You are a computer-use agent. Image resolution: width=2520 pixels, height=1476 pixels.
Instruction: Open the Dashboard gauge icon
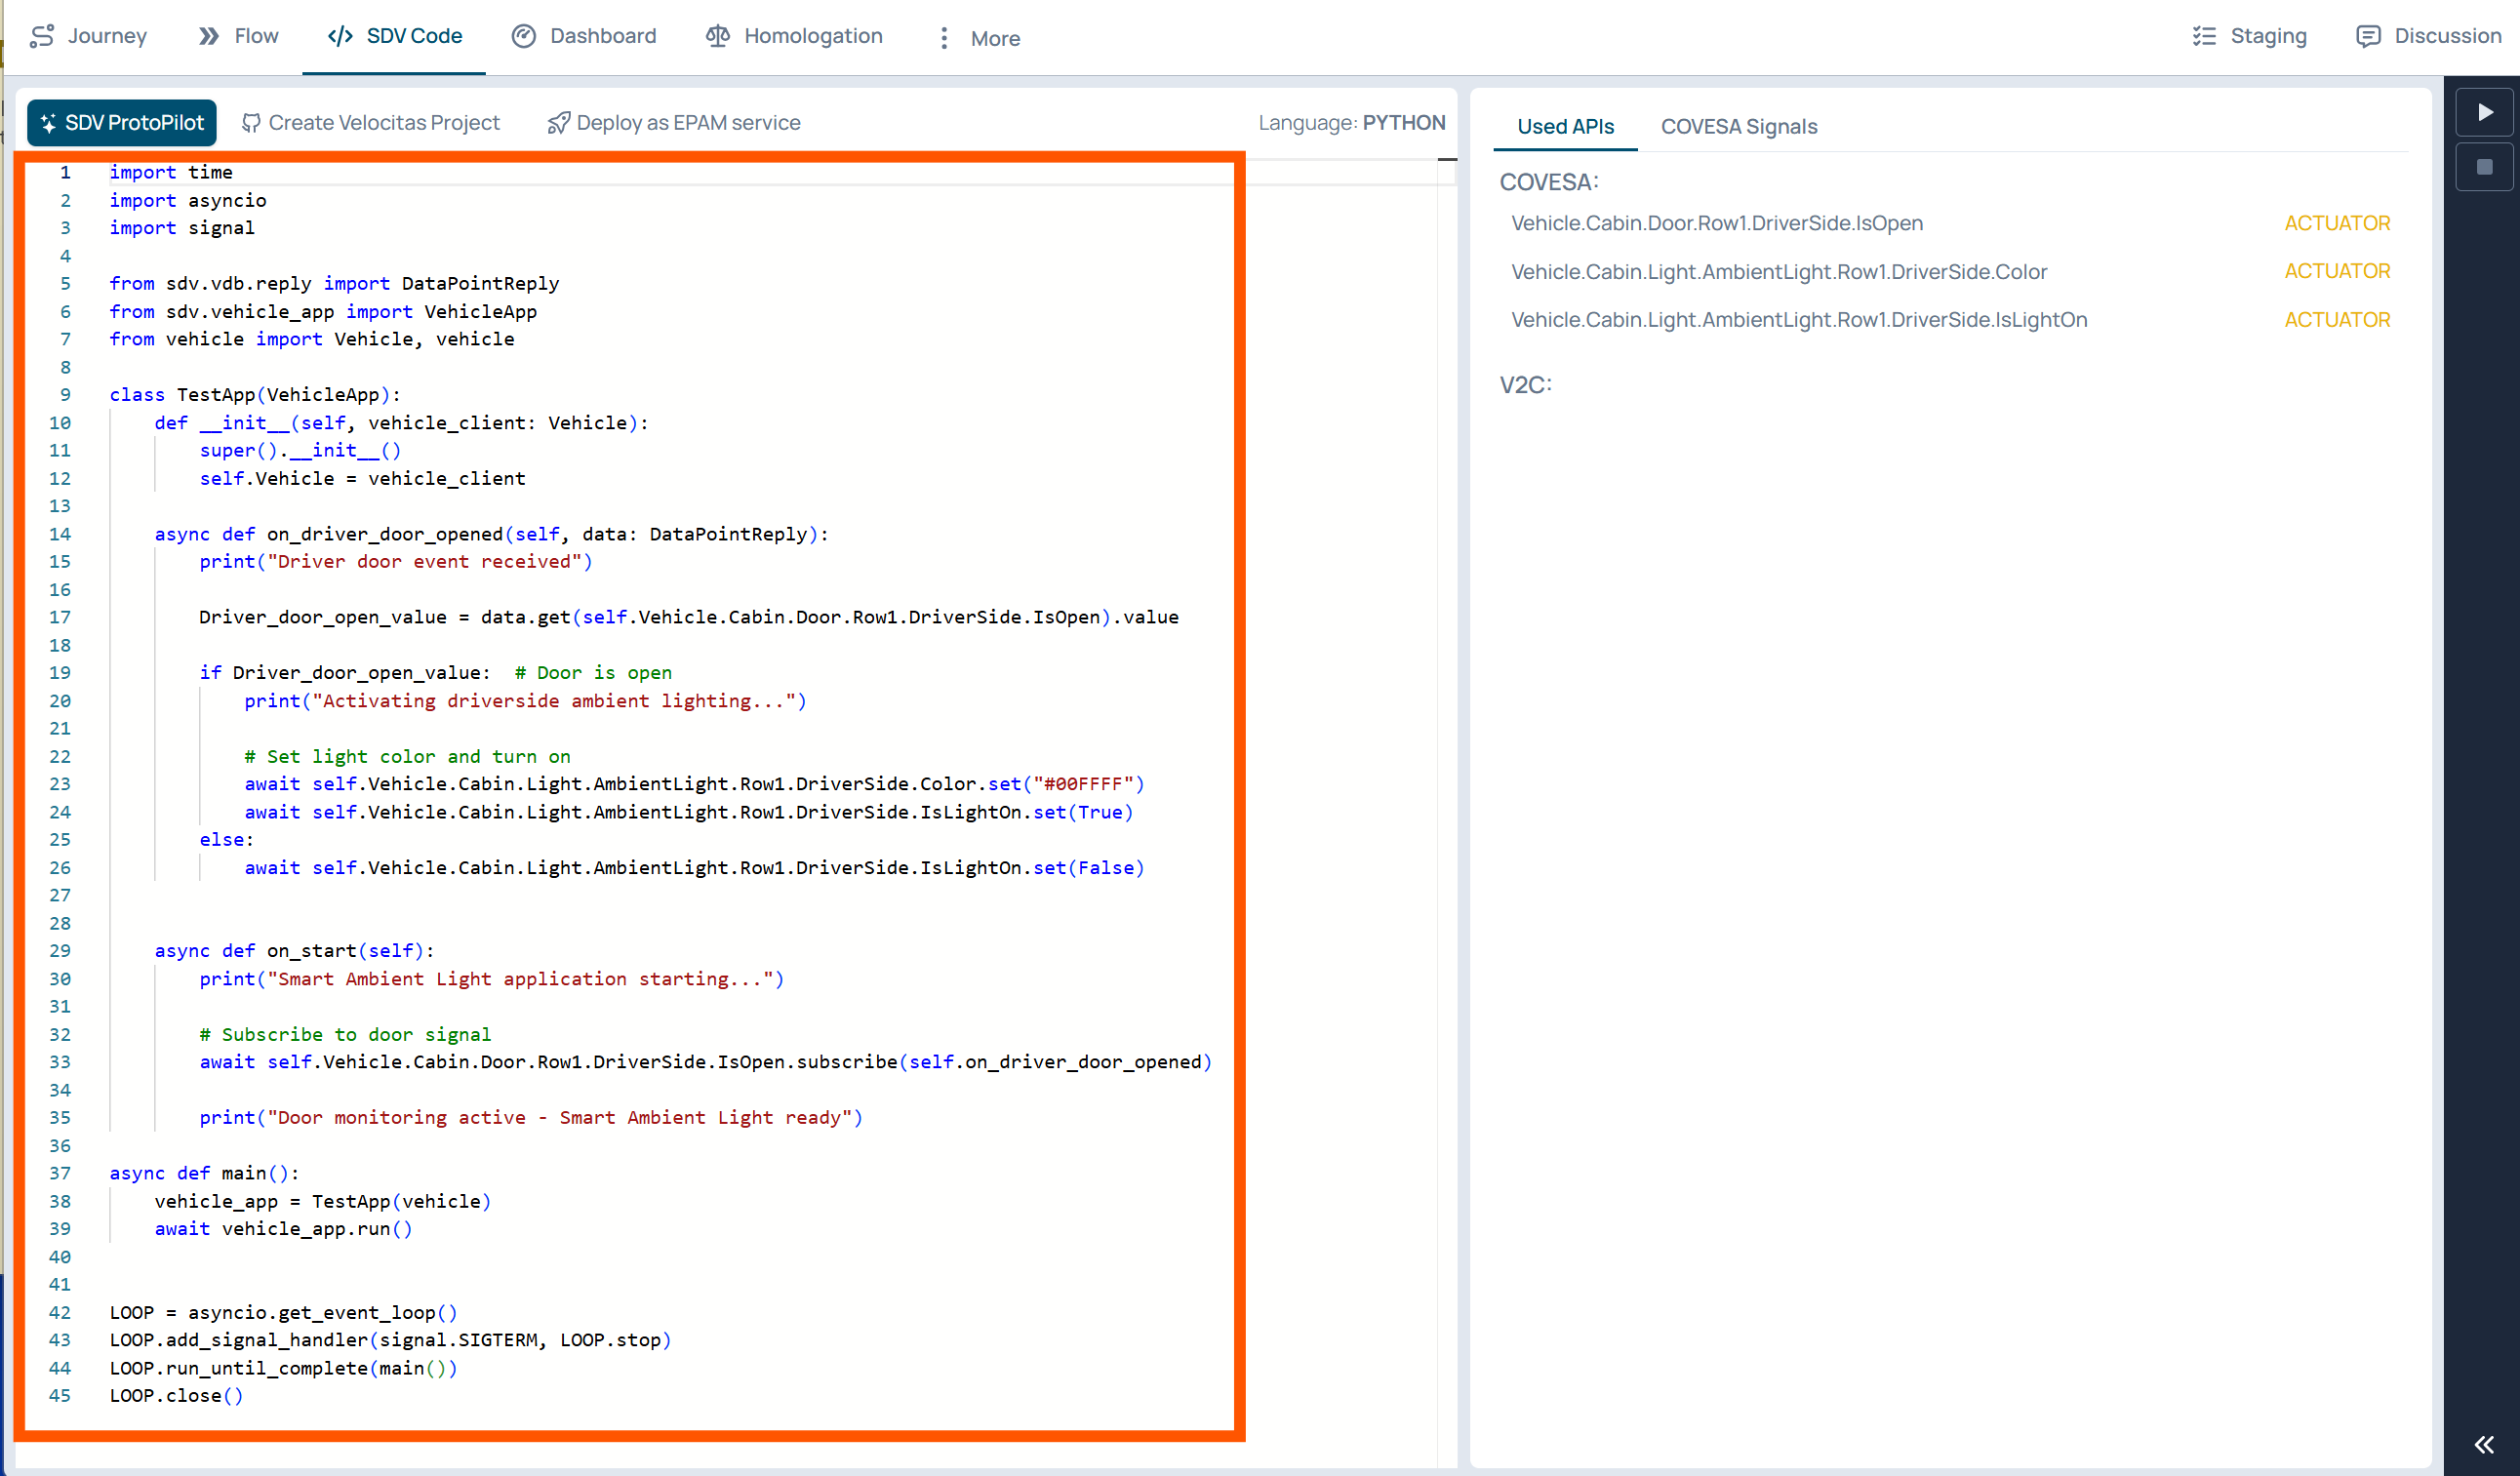pos(523,36)
